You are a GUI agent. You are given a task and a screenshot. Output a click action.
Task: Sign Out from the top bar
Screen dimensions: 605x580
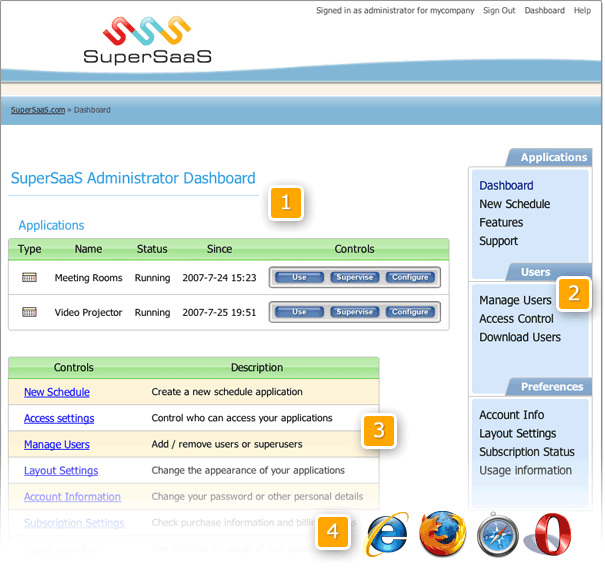499,10
